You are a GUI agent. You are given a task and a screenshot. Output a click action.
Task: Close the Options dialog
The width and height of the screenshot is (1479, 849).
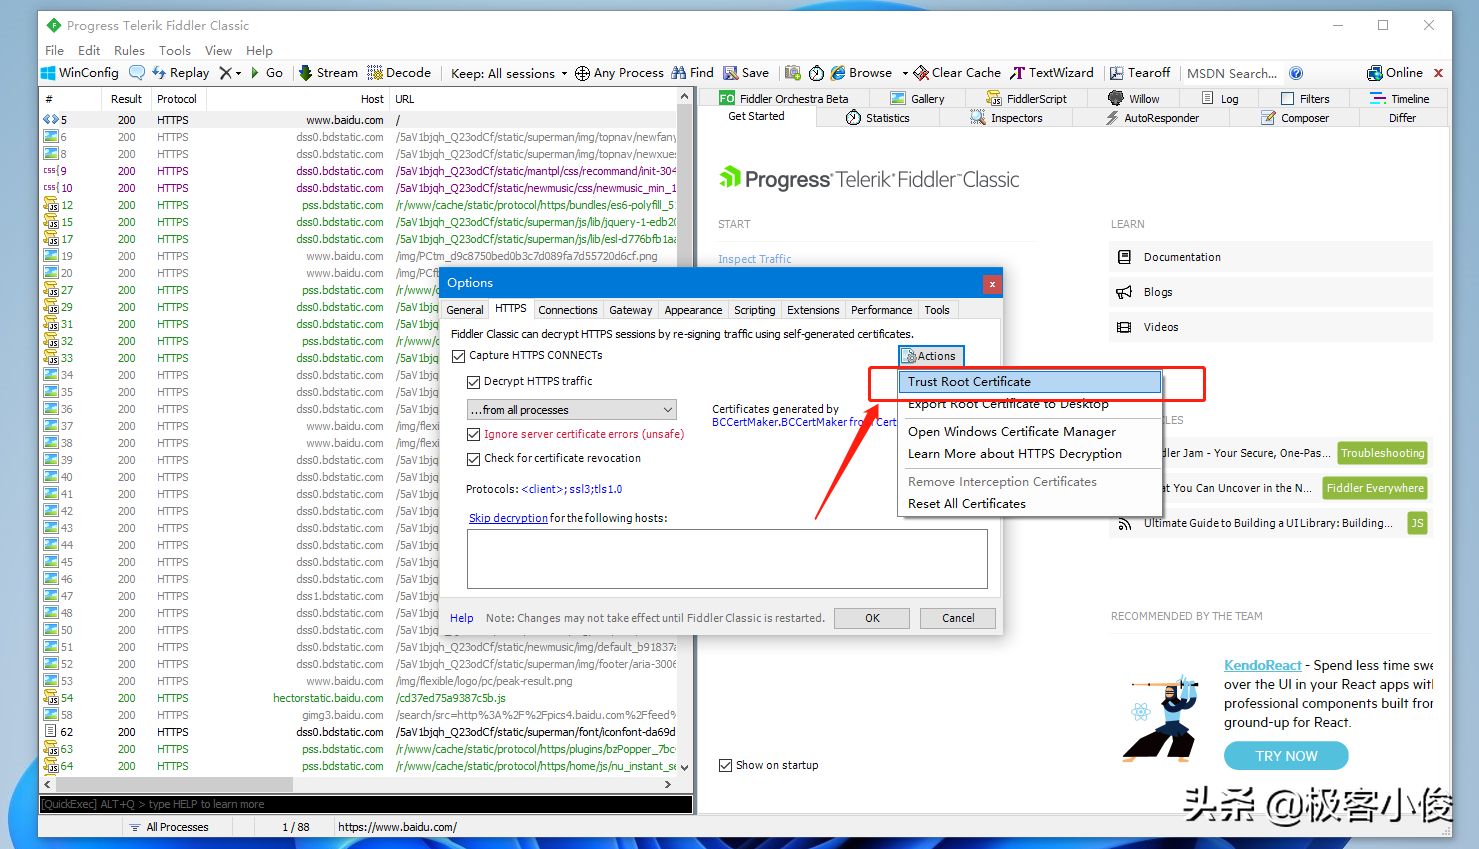click(992, 284)
